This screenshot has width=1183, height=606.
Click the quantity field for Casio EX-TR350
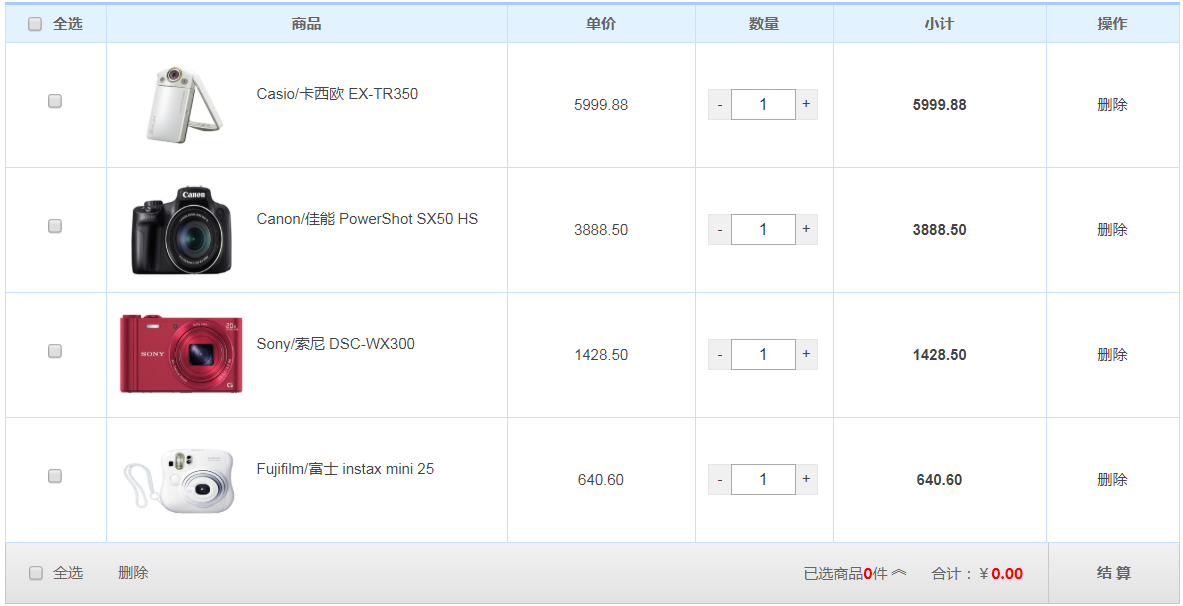pos(763,104)
